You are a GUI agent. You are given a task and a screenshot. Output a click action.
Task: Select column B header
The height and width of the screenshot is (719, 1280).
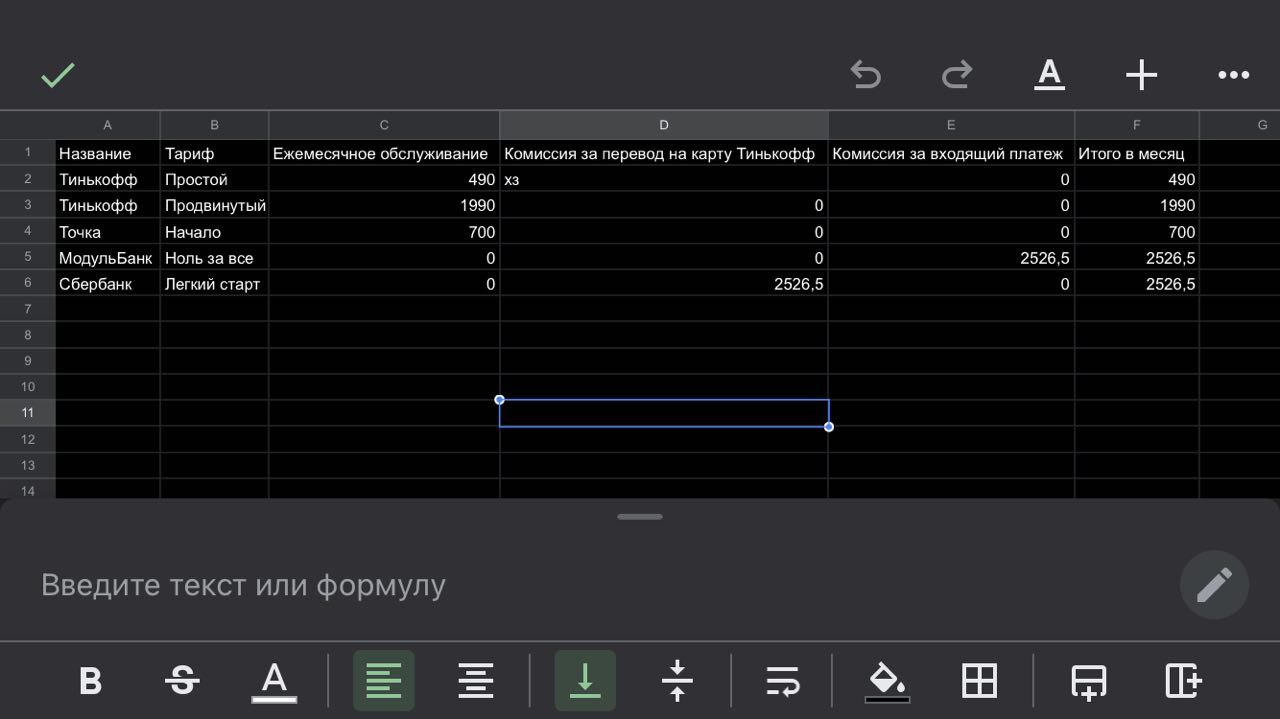click(214, 125)
